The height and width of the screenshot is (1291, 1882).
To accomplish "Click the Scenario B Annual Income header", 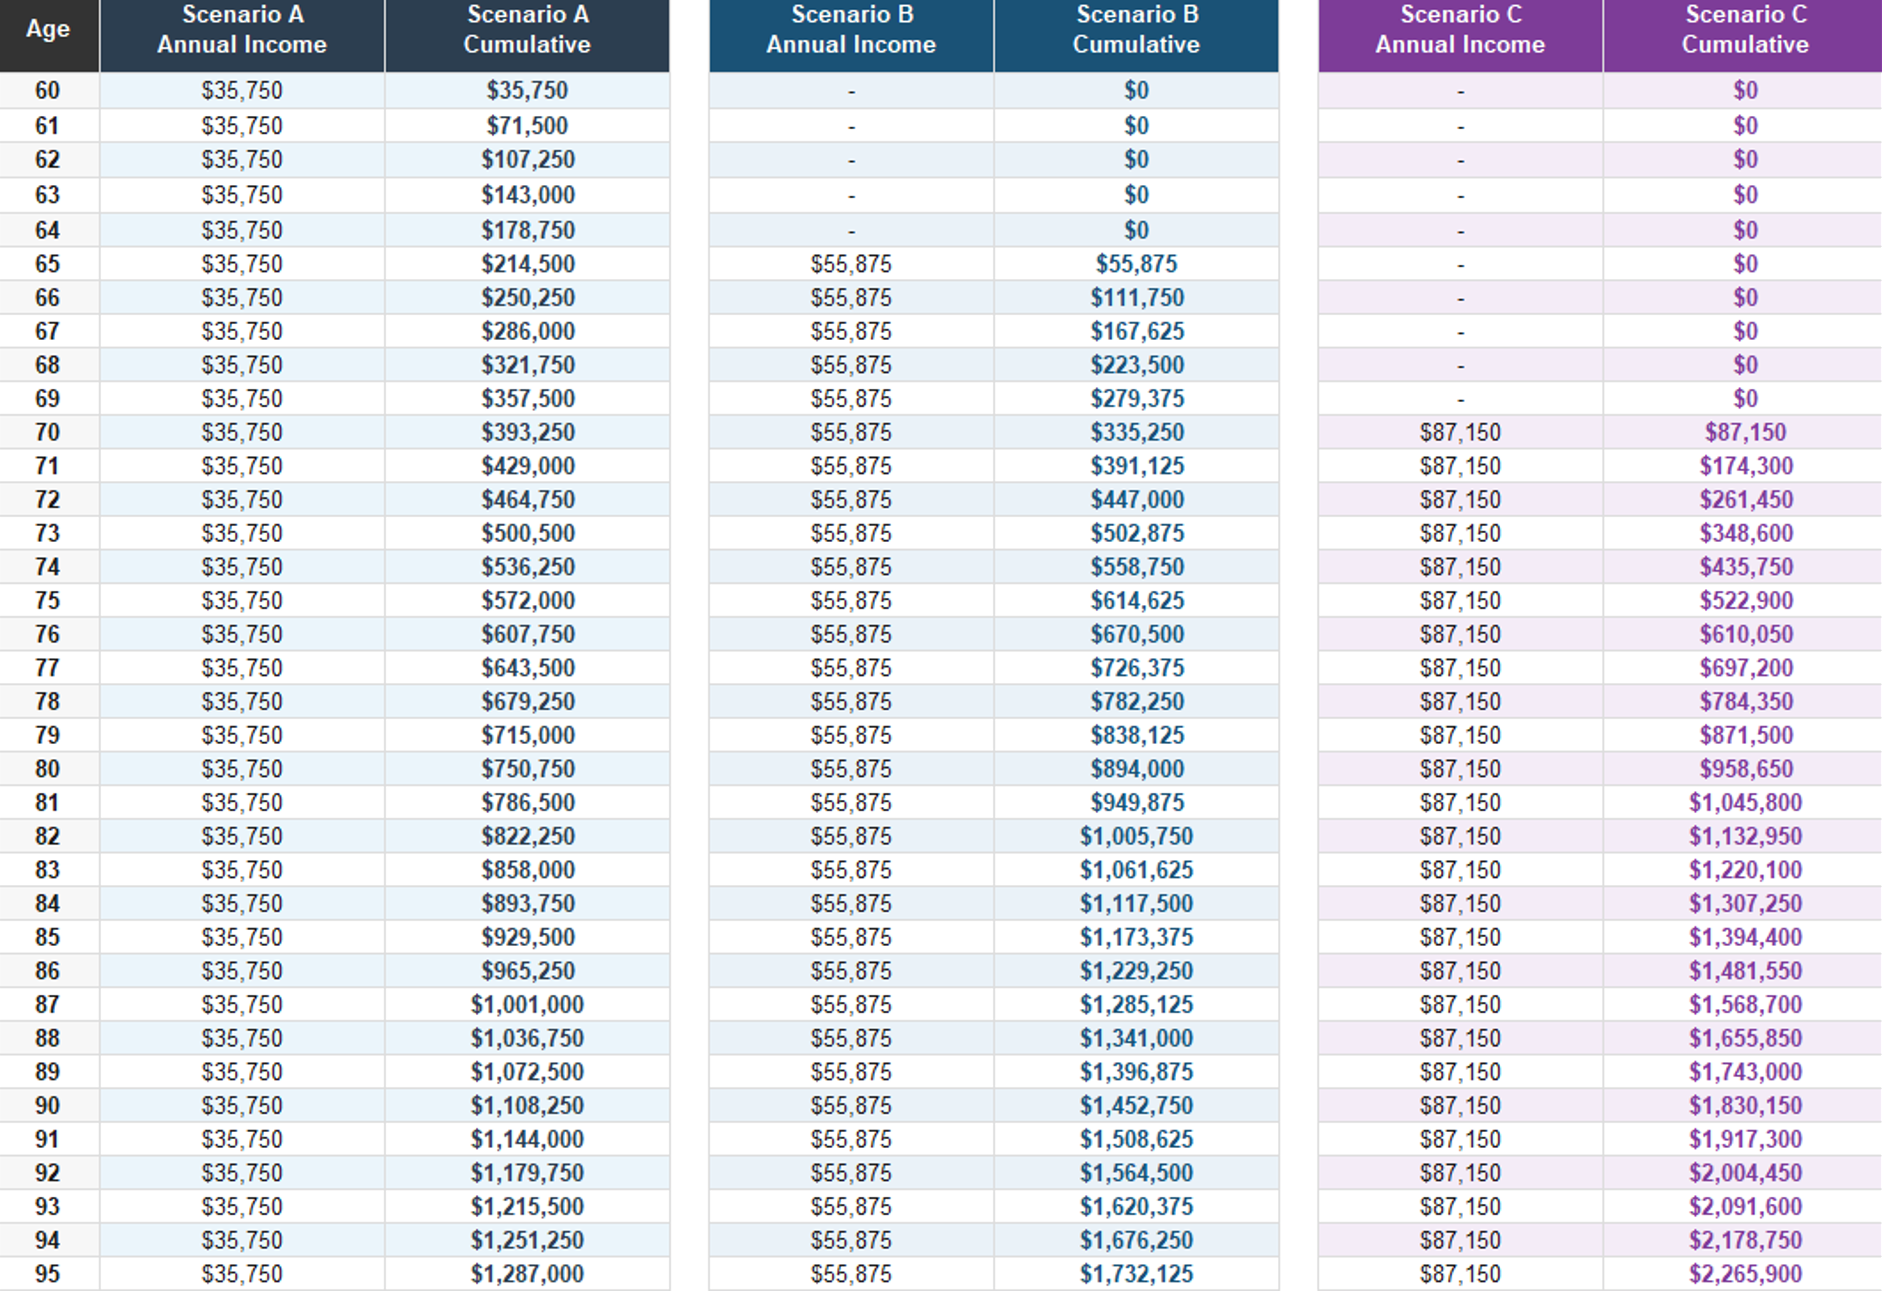I will coord(851,30).
